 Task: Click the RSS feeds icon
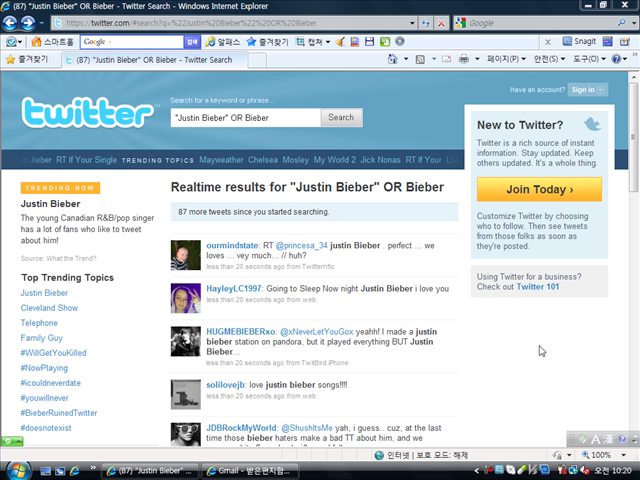[x=420, y=60]
